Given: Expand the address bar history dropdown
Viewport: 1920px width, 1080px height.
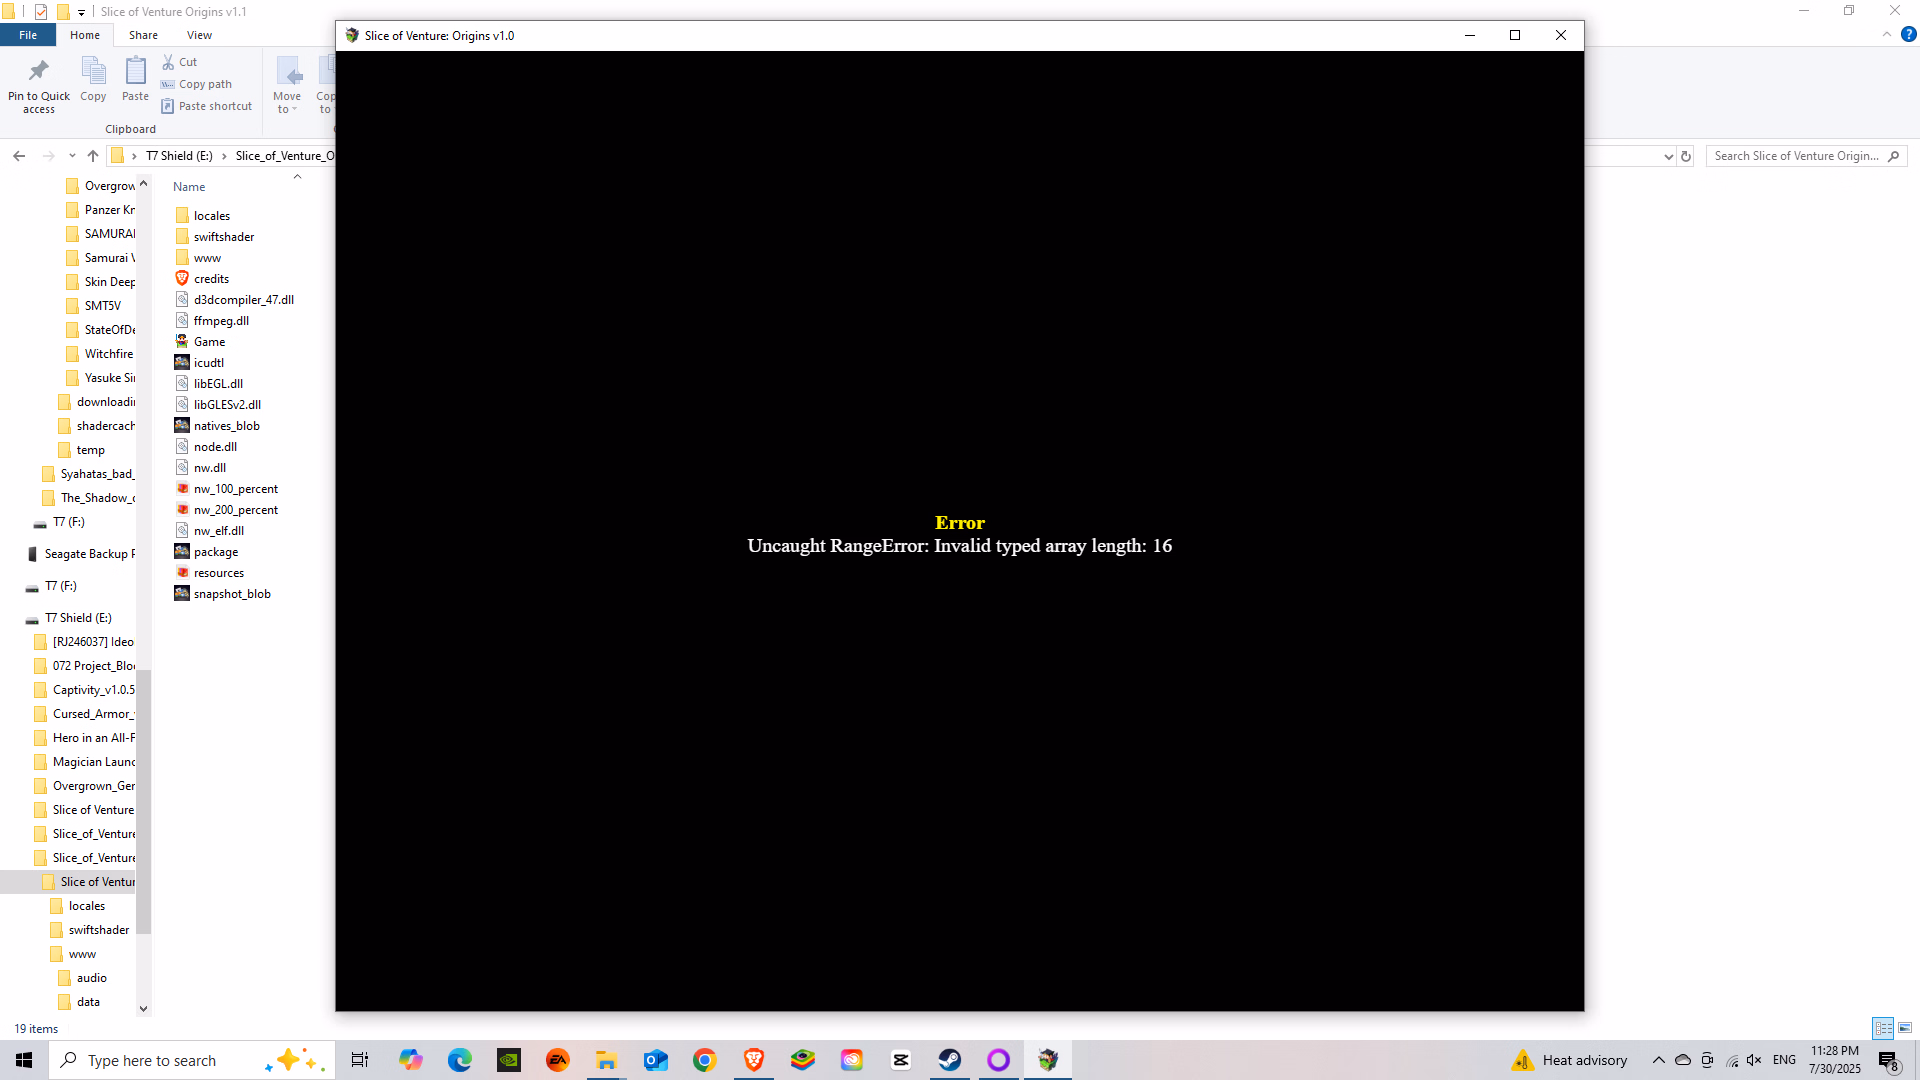Looking at the screenshot, I should pyautogui.click(x=1668, y=156).
